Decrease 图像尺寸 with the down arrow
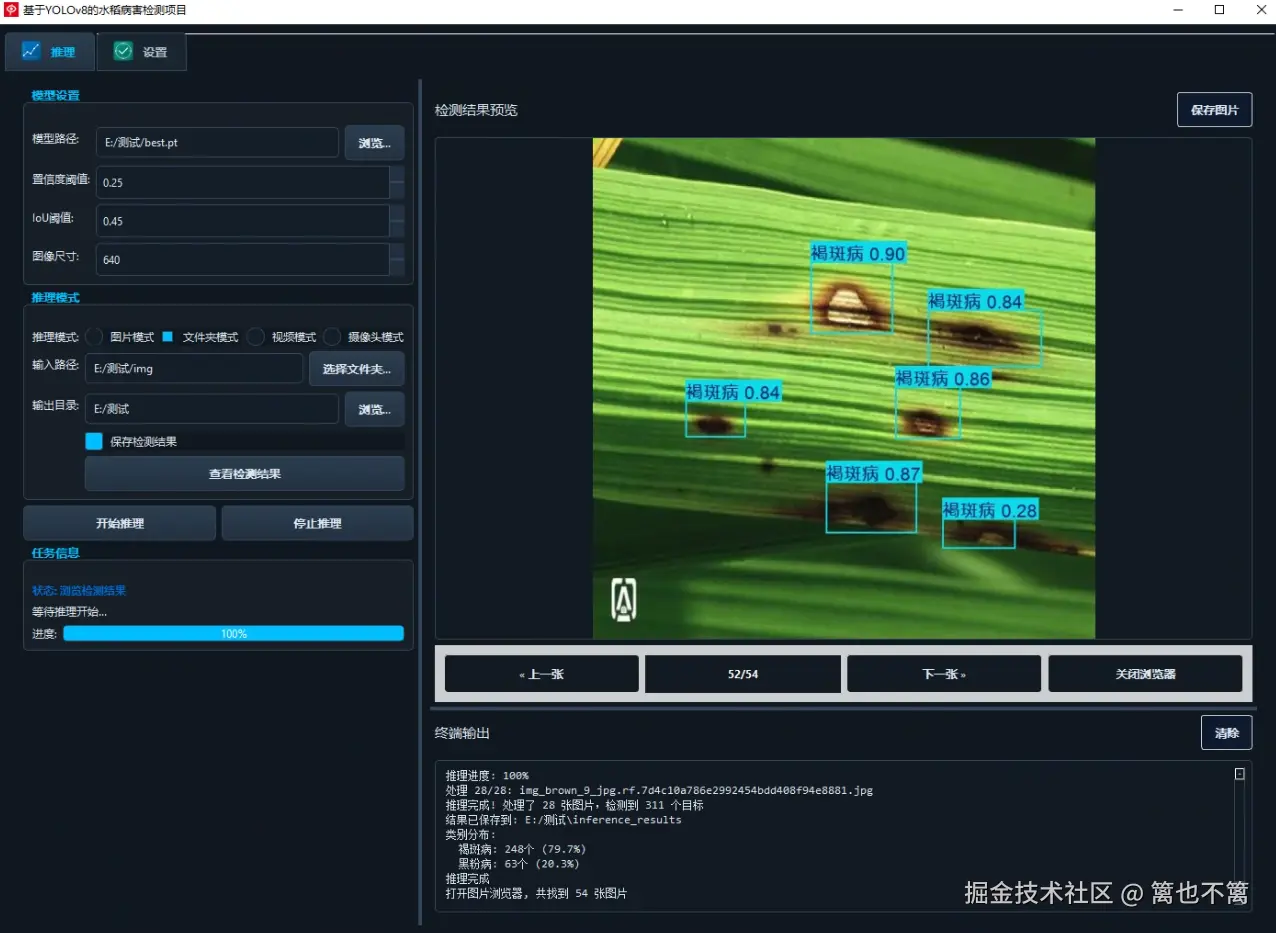1276x933 pixels. (x=397, y=267)
